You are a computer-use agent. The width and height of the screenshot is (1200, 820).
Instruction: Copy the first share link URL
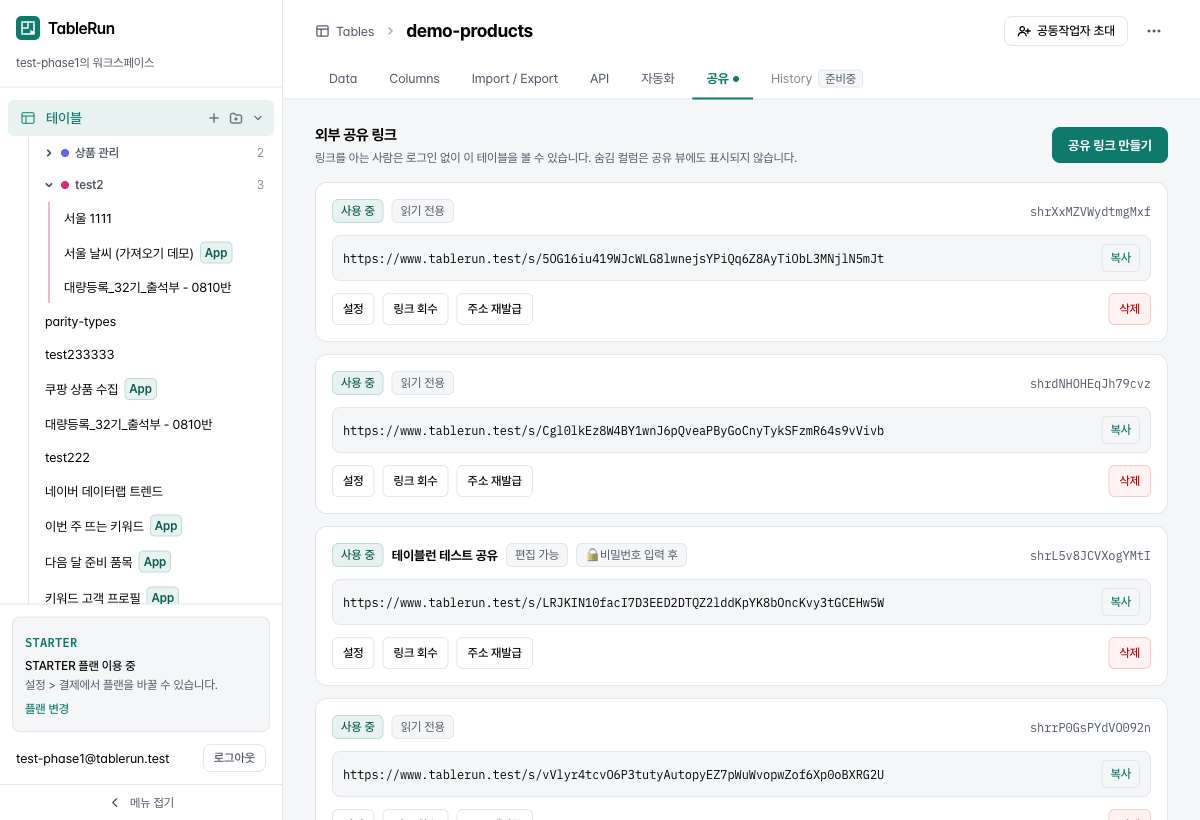click(x=1121, y=258)
